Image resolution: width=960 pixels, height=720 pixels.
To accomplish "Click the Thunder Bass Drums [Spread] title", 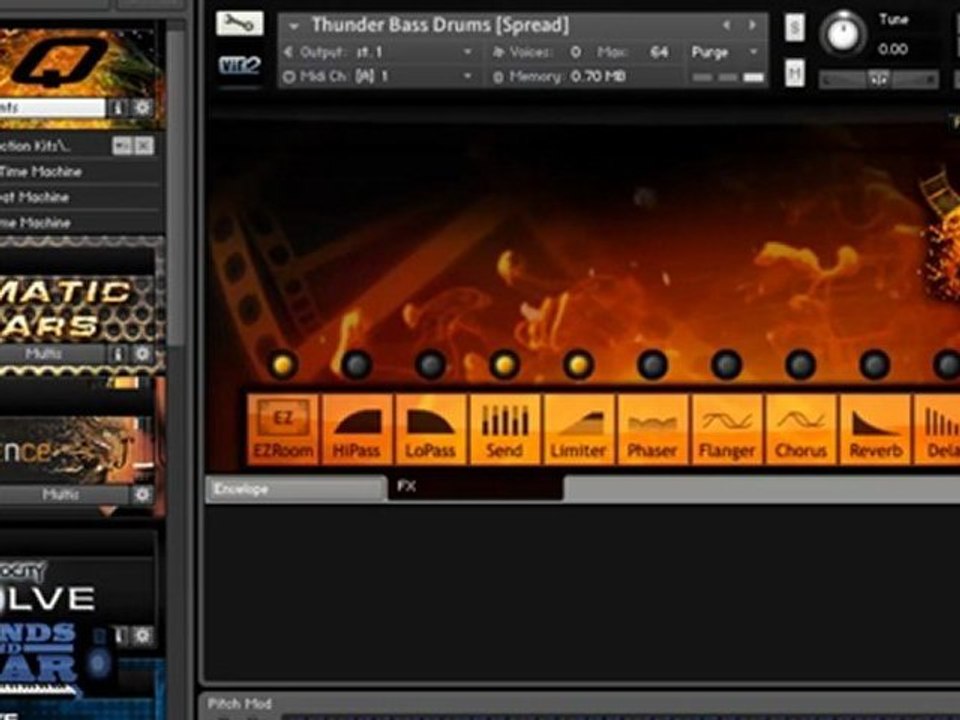I will (x=440, y=26).
